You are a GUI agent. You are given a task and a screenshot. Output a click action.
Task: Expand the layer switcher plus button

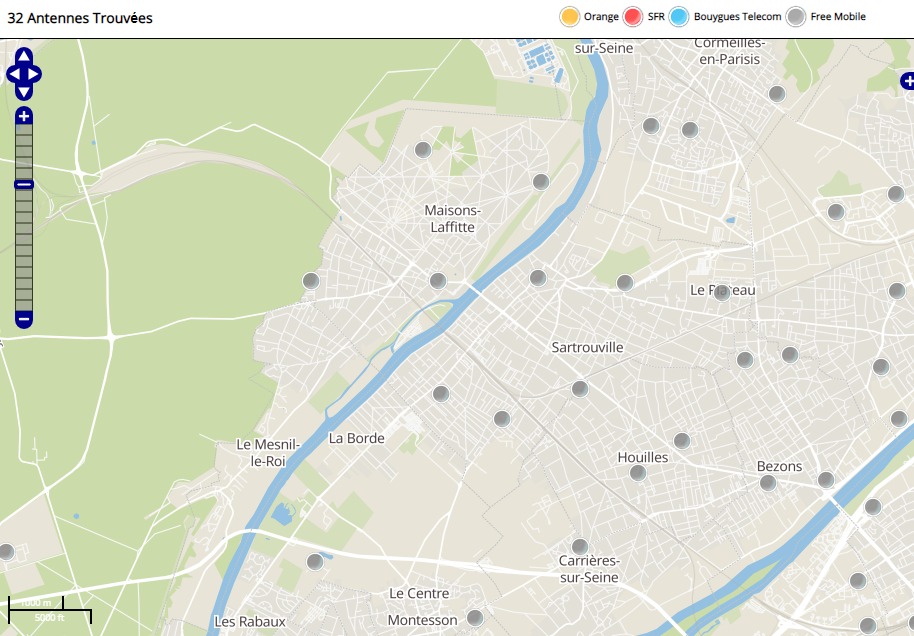907,81
